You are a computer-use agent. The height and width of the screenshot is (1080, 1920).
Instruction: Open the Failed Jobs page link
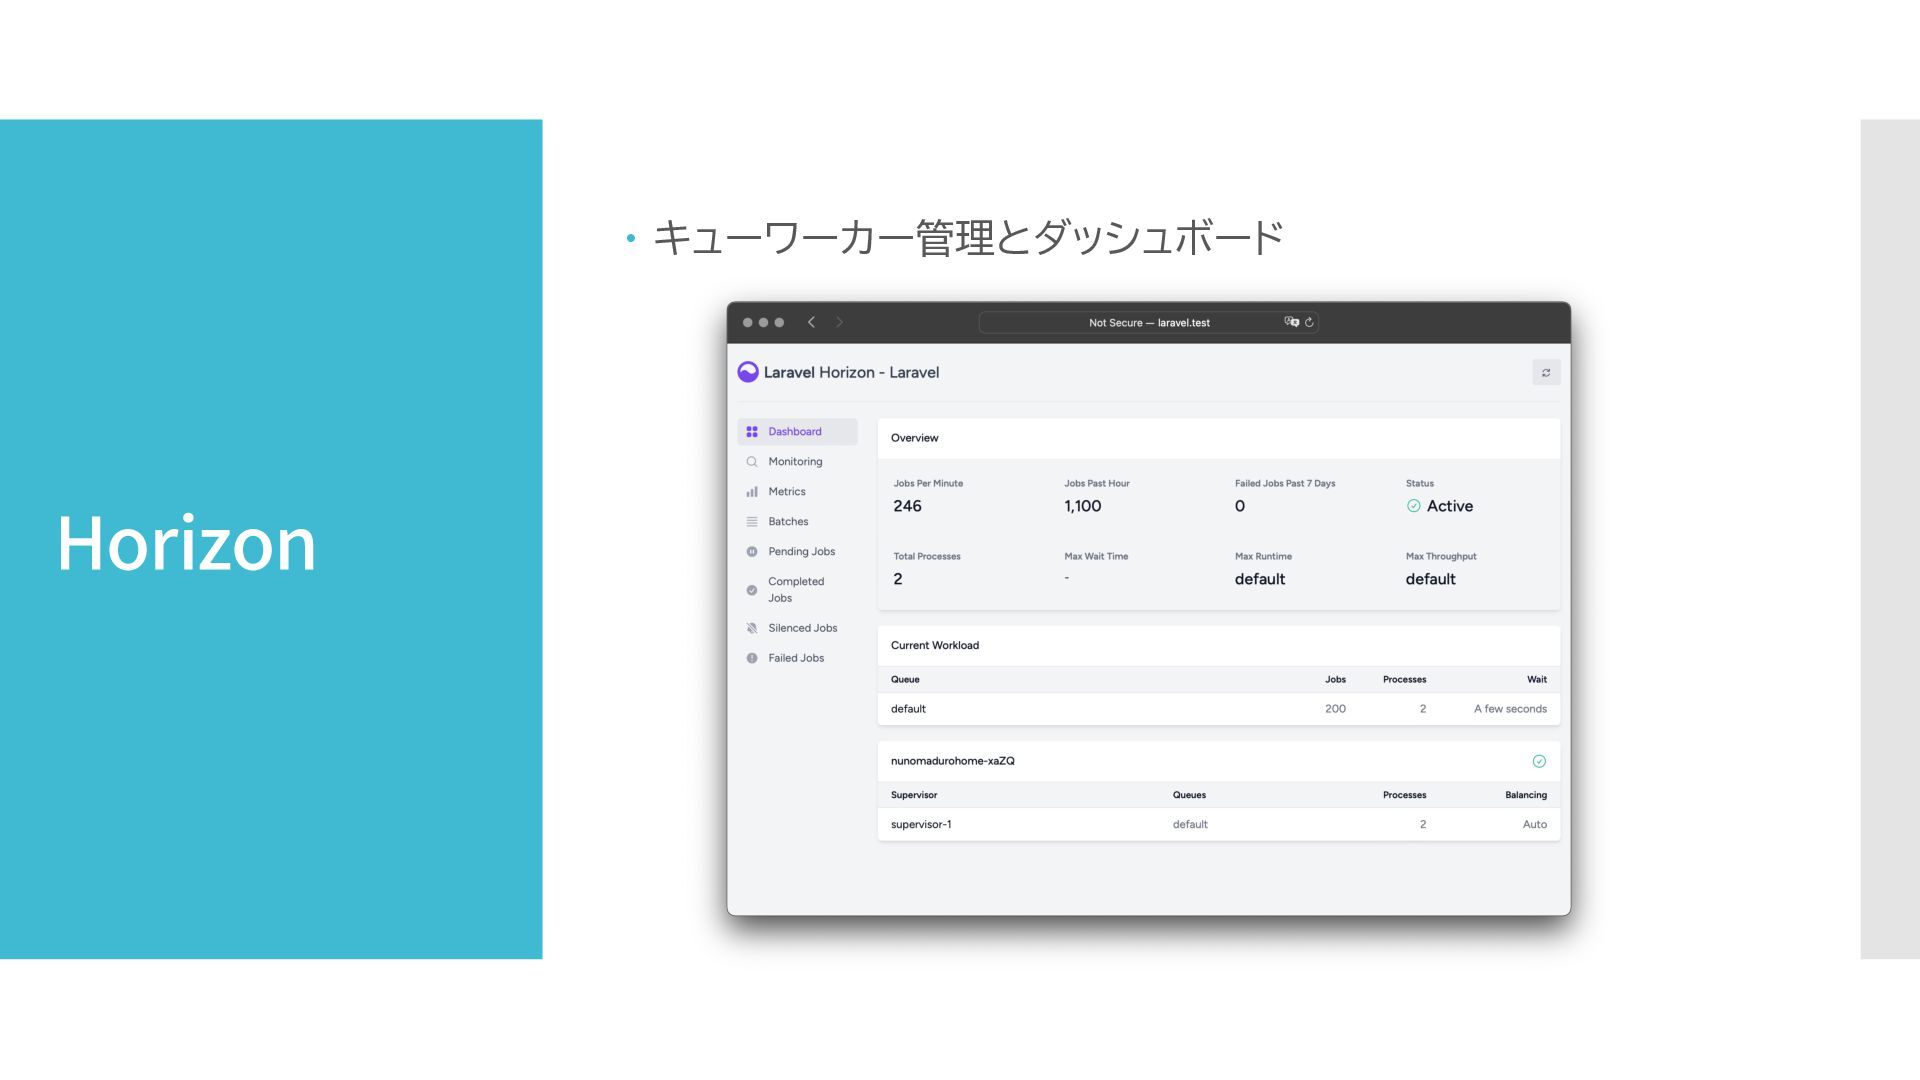point(796,658)
